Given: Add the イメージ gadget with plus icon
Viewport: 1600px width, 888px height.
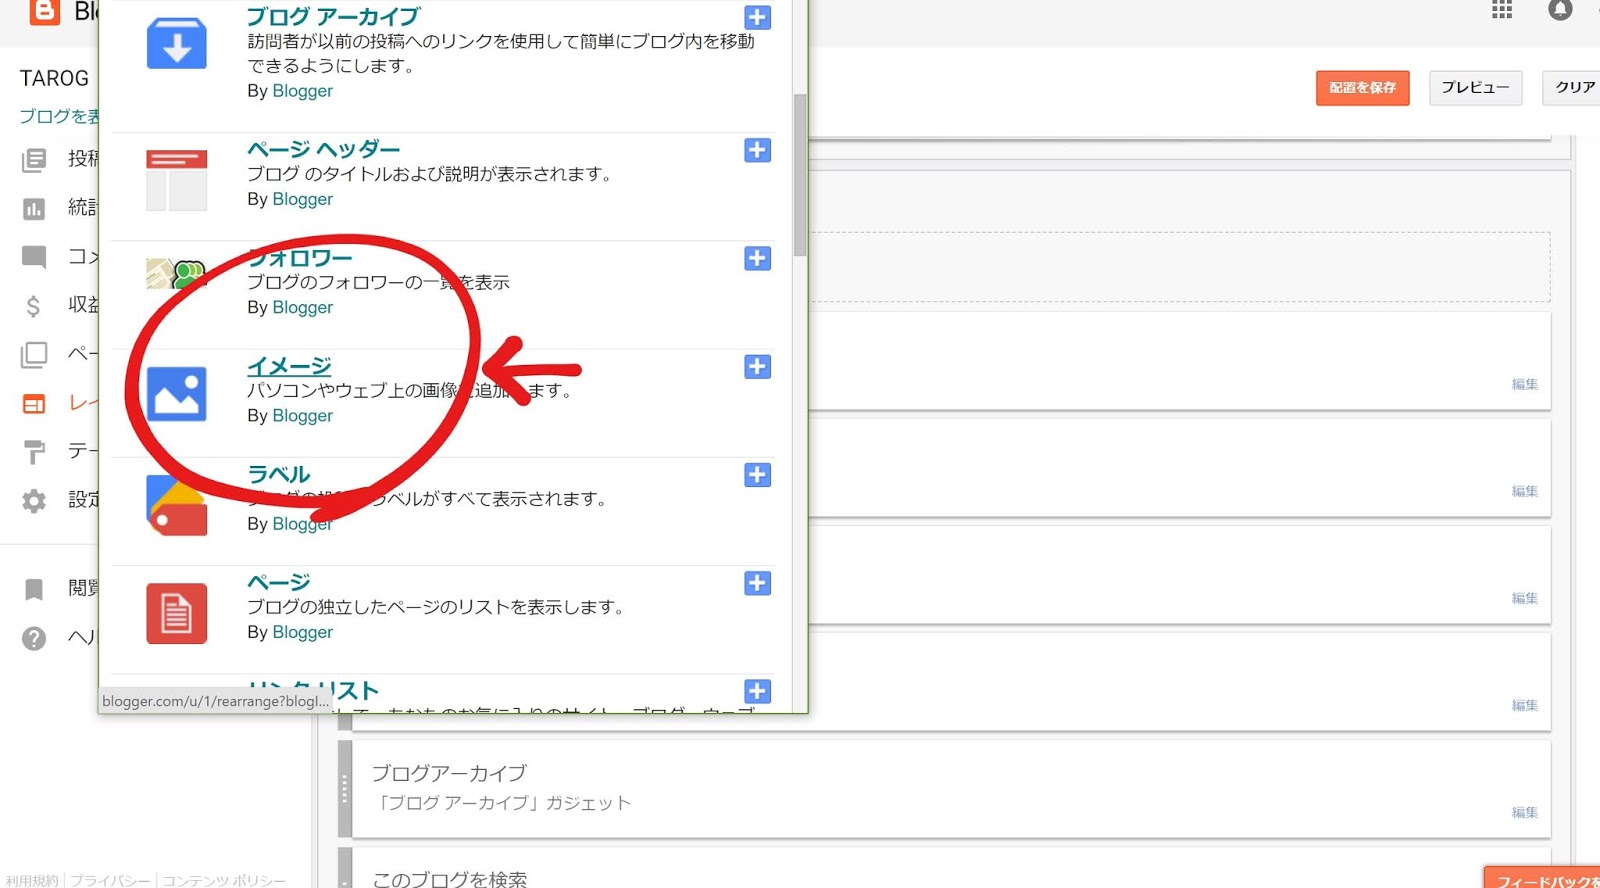Looking at the screenshot, I should 757,366.
